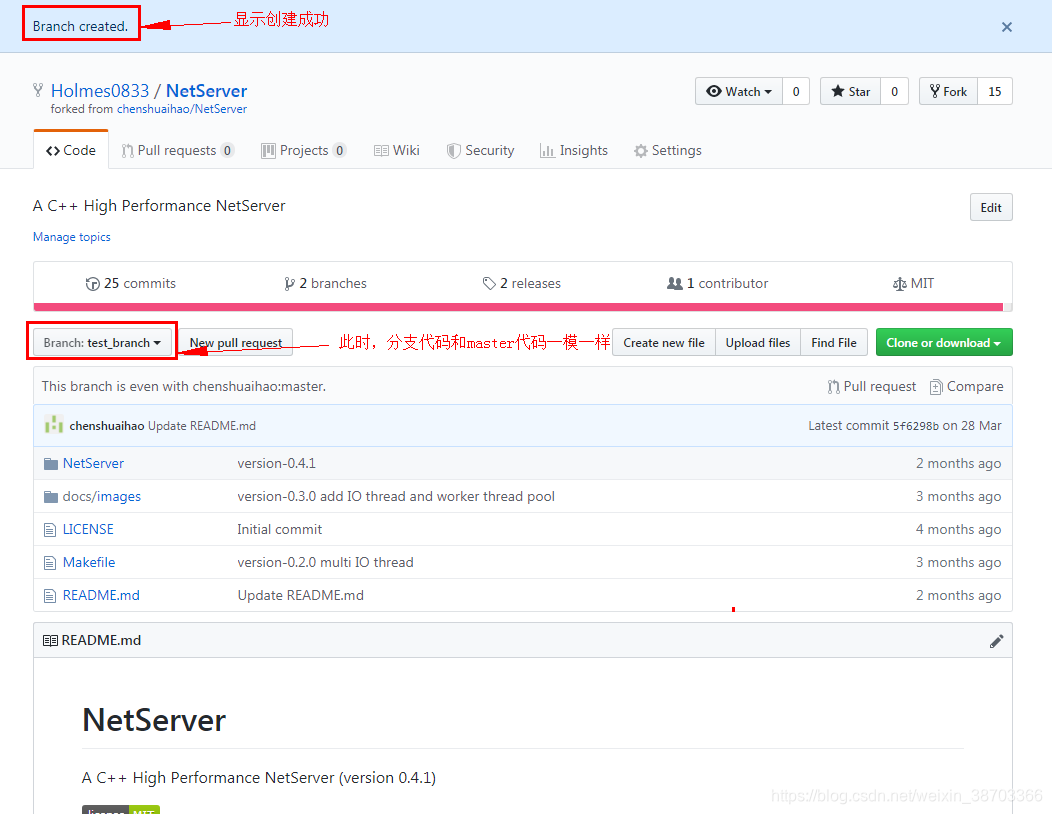1052x814 pixels.
Task: Click Upload files
Action: (757, 342)
